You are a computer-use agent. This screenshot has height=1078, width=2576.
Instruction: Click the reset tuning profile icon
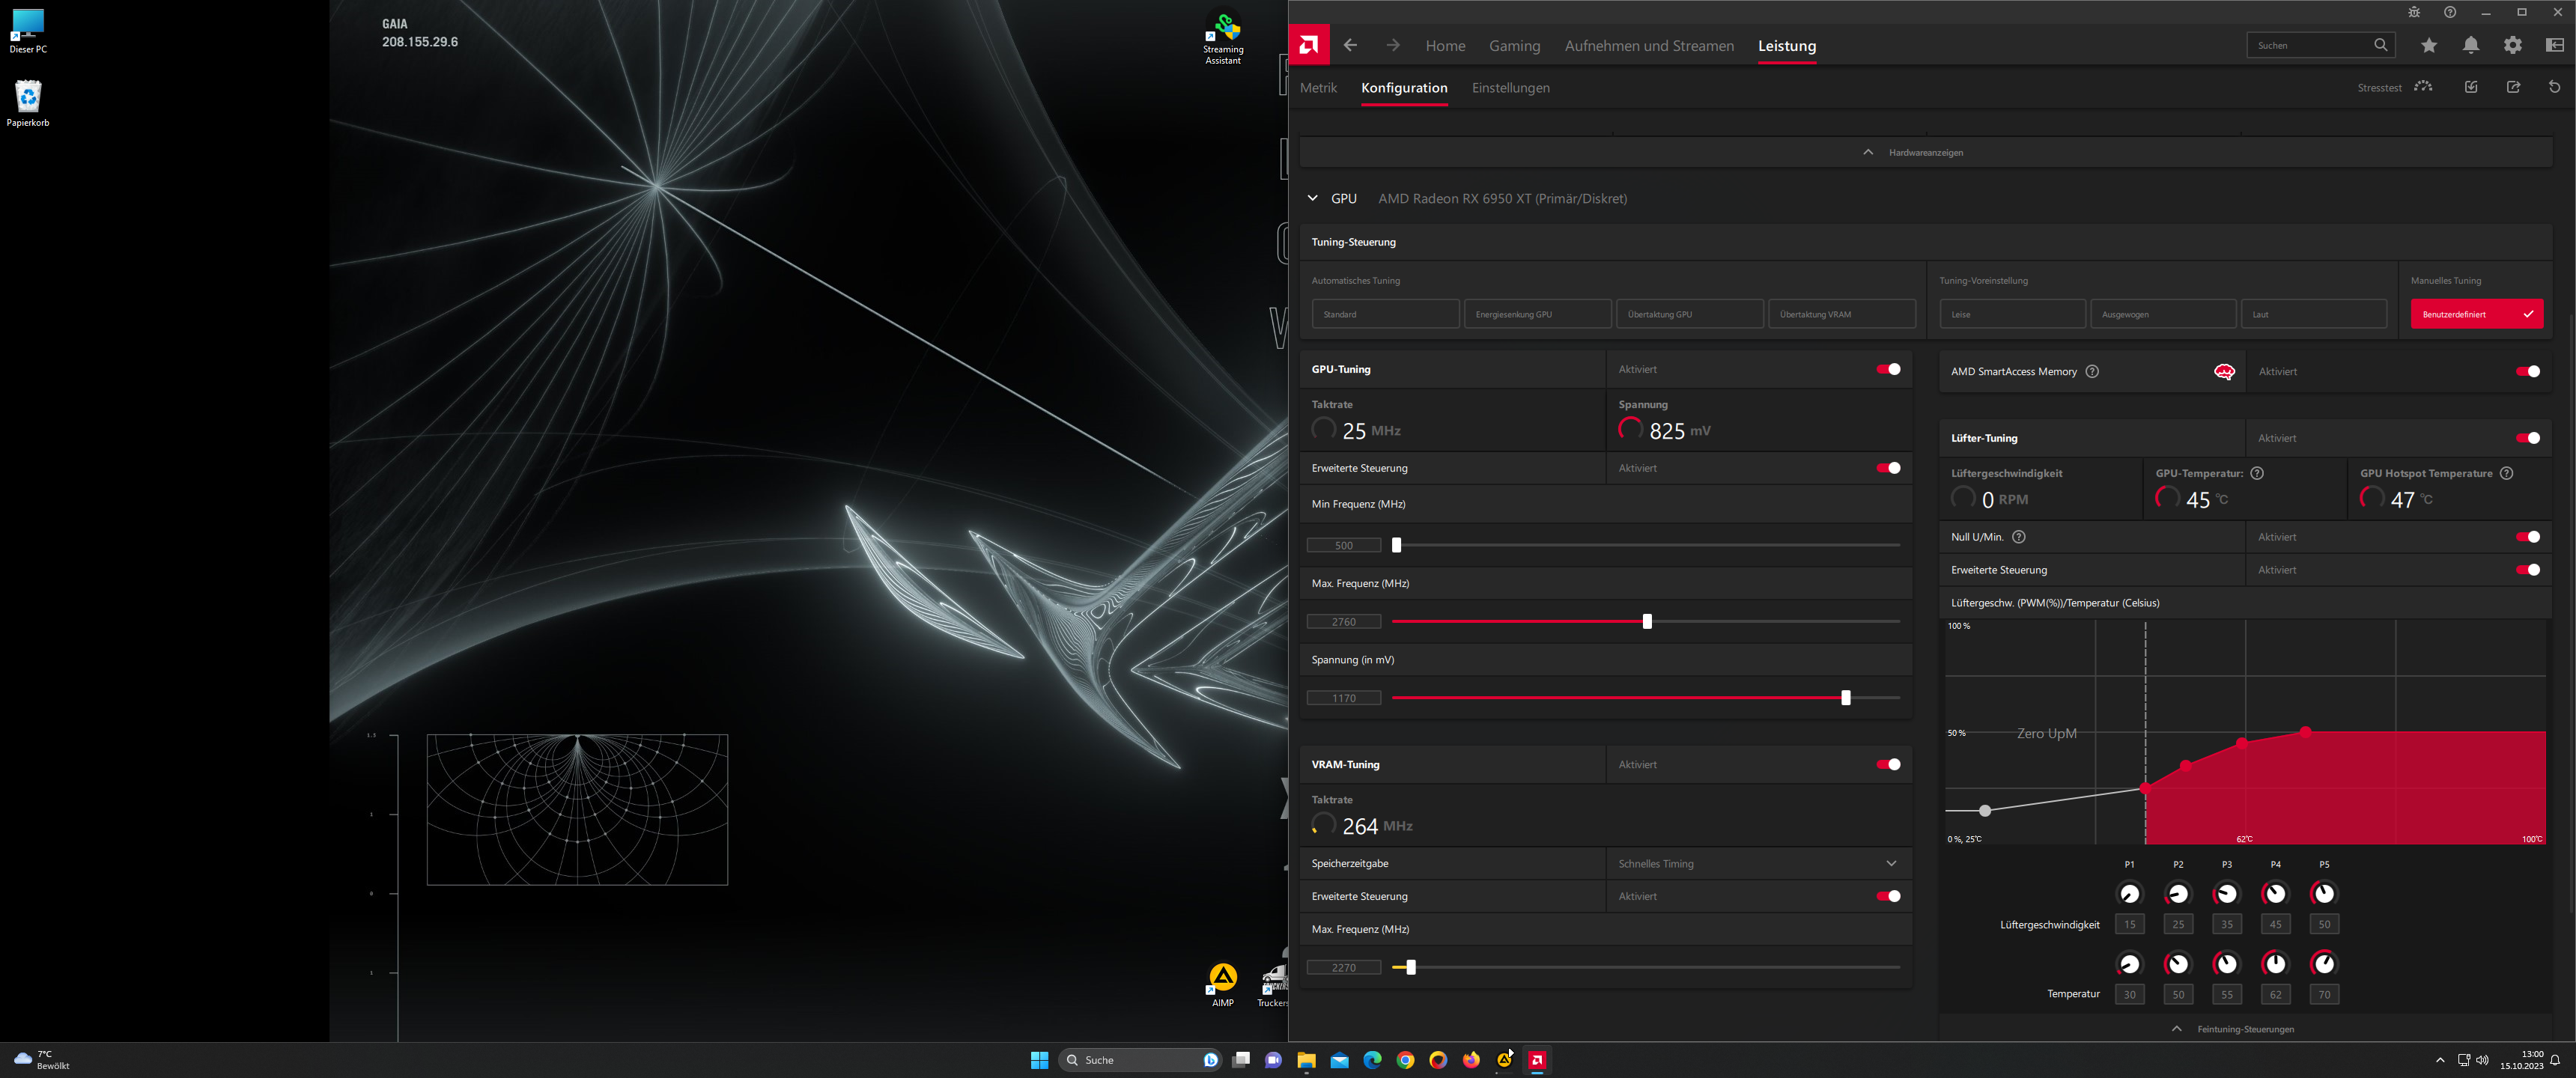pyautogui.click(x=2554, y=87)
